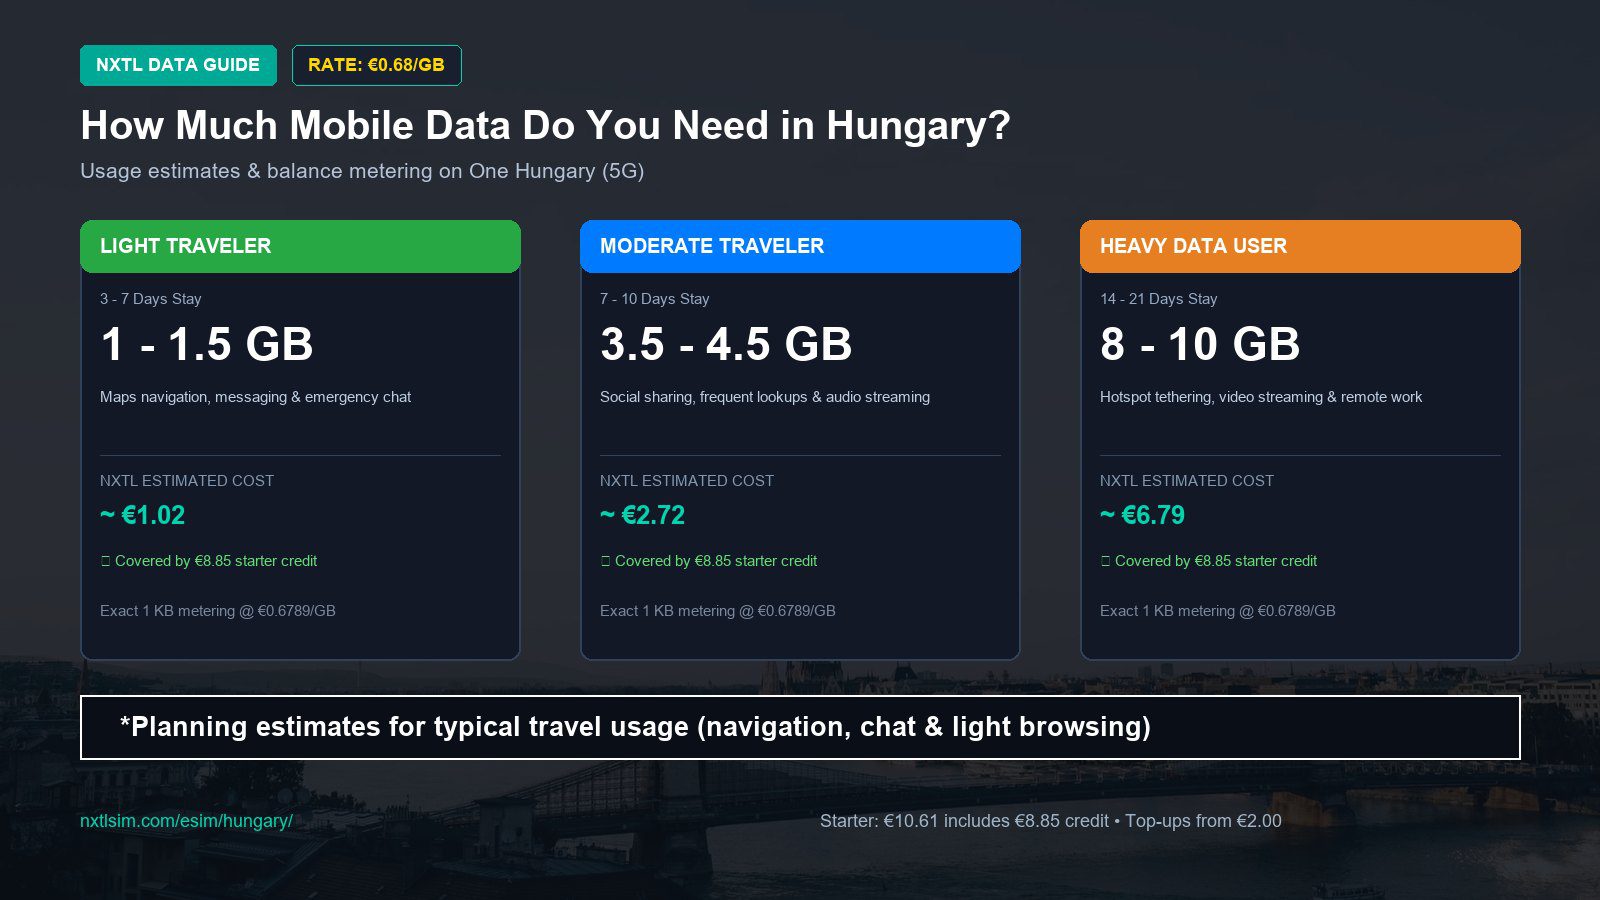Image resolution: width=1600 pixels, height=900 pixels.
Task: Select the MODERATE TRAVELER card header
Action: click(x=800, y=246)
